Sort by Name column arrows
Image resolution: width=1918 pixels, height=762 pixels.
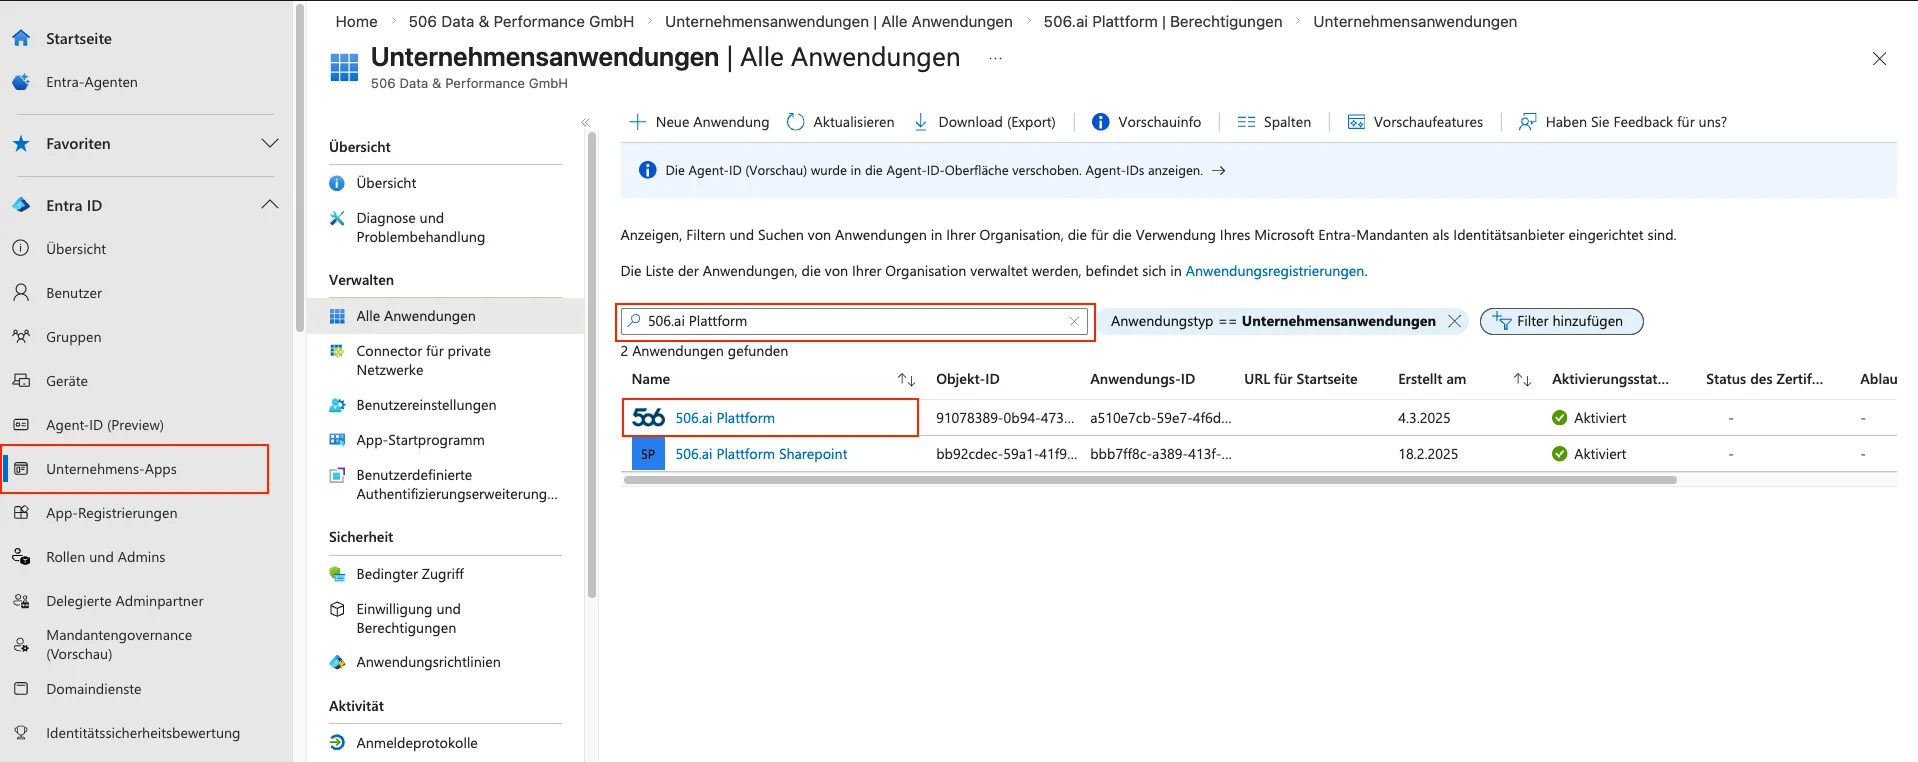coord(906,379)
